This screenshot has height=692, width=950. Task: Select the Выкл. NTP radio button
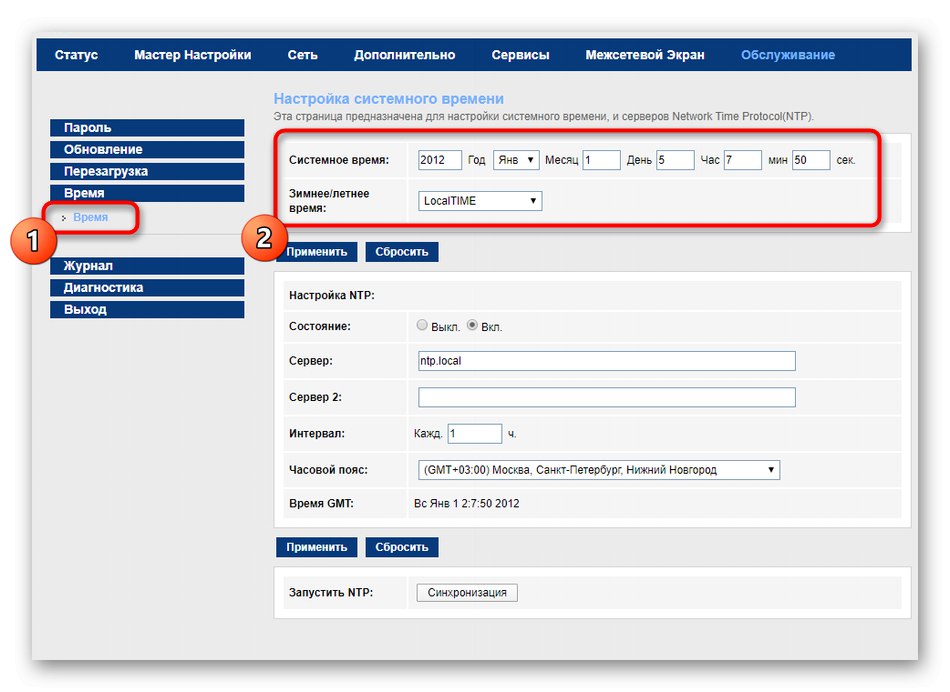coord(422,325)
